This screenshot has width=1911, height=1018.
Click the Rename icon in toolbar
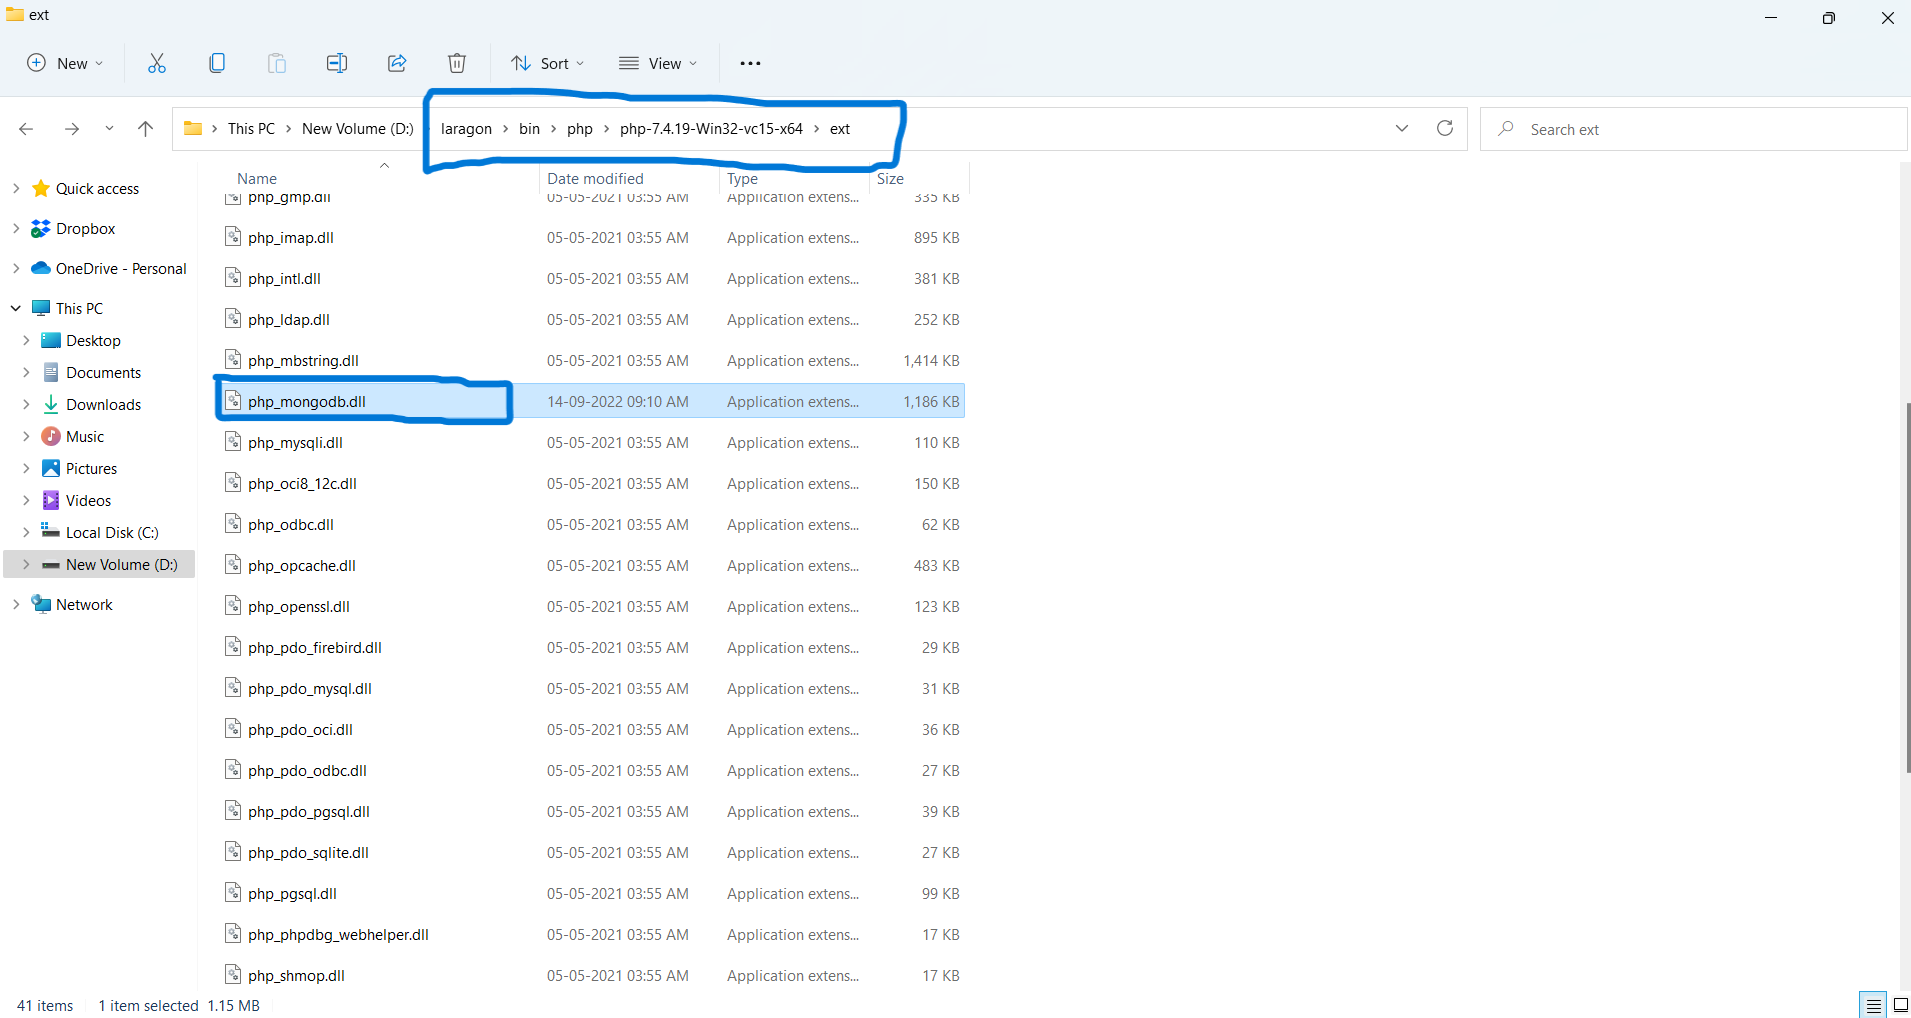click(x=337, y=63)
